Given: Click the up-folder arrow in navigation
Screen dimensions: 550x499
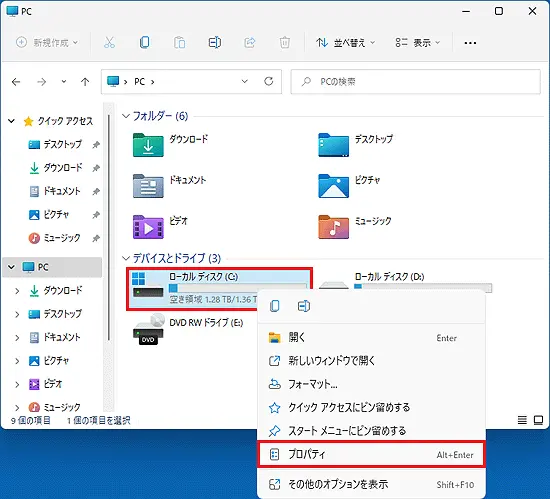Looking at the screenshot, I should (x=85, y=82).
